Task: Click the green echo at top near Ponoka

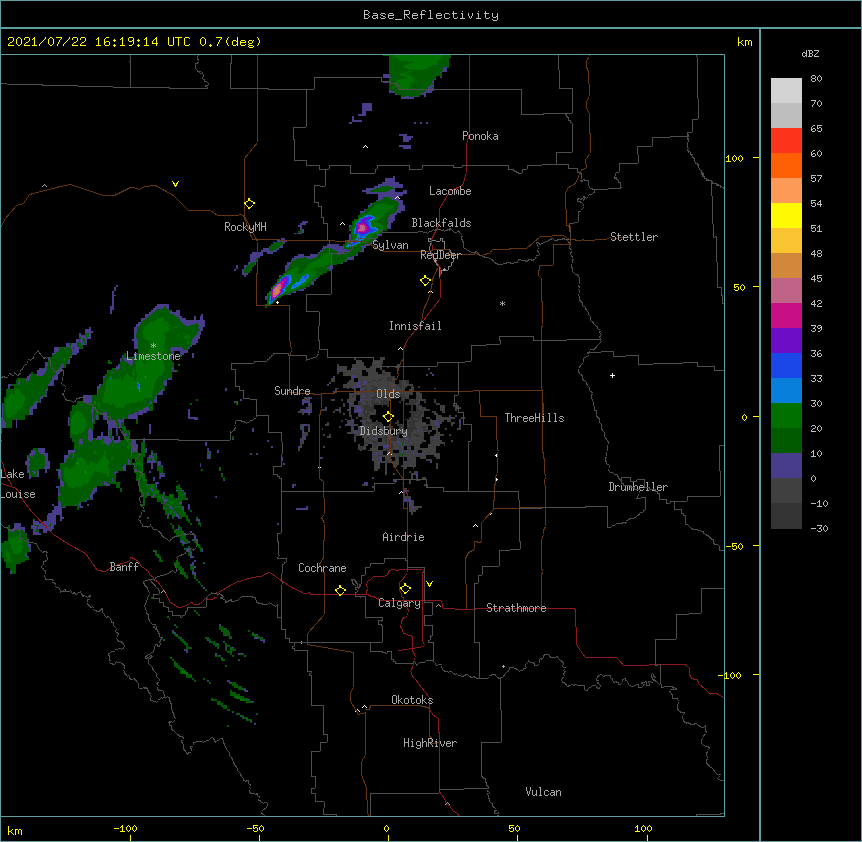Action: tap(419, 75)
